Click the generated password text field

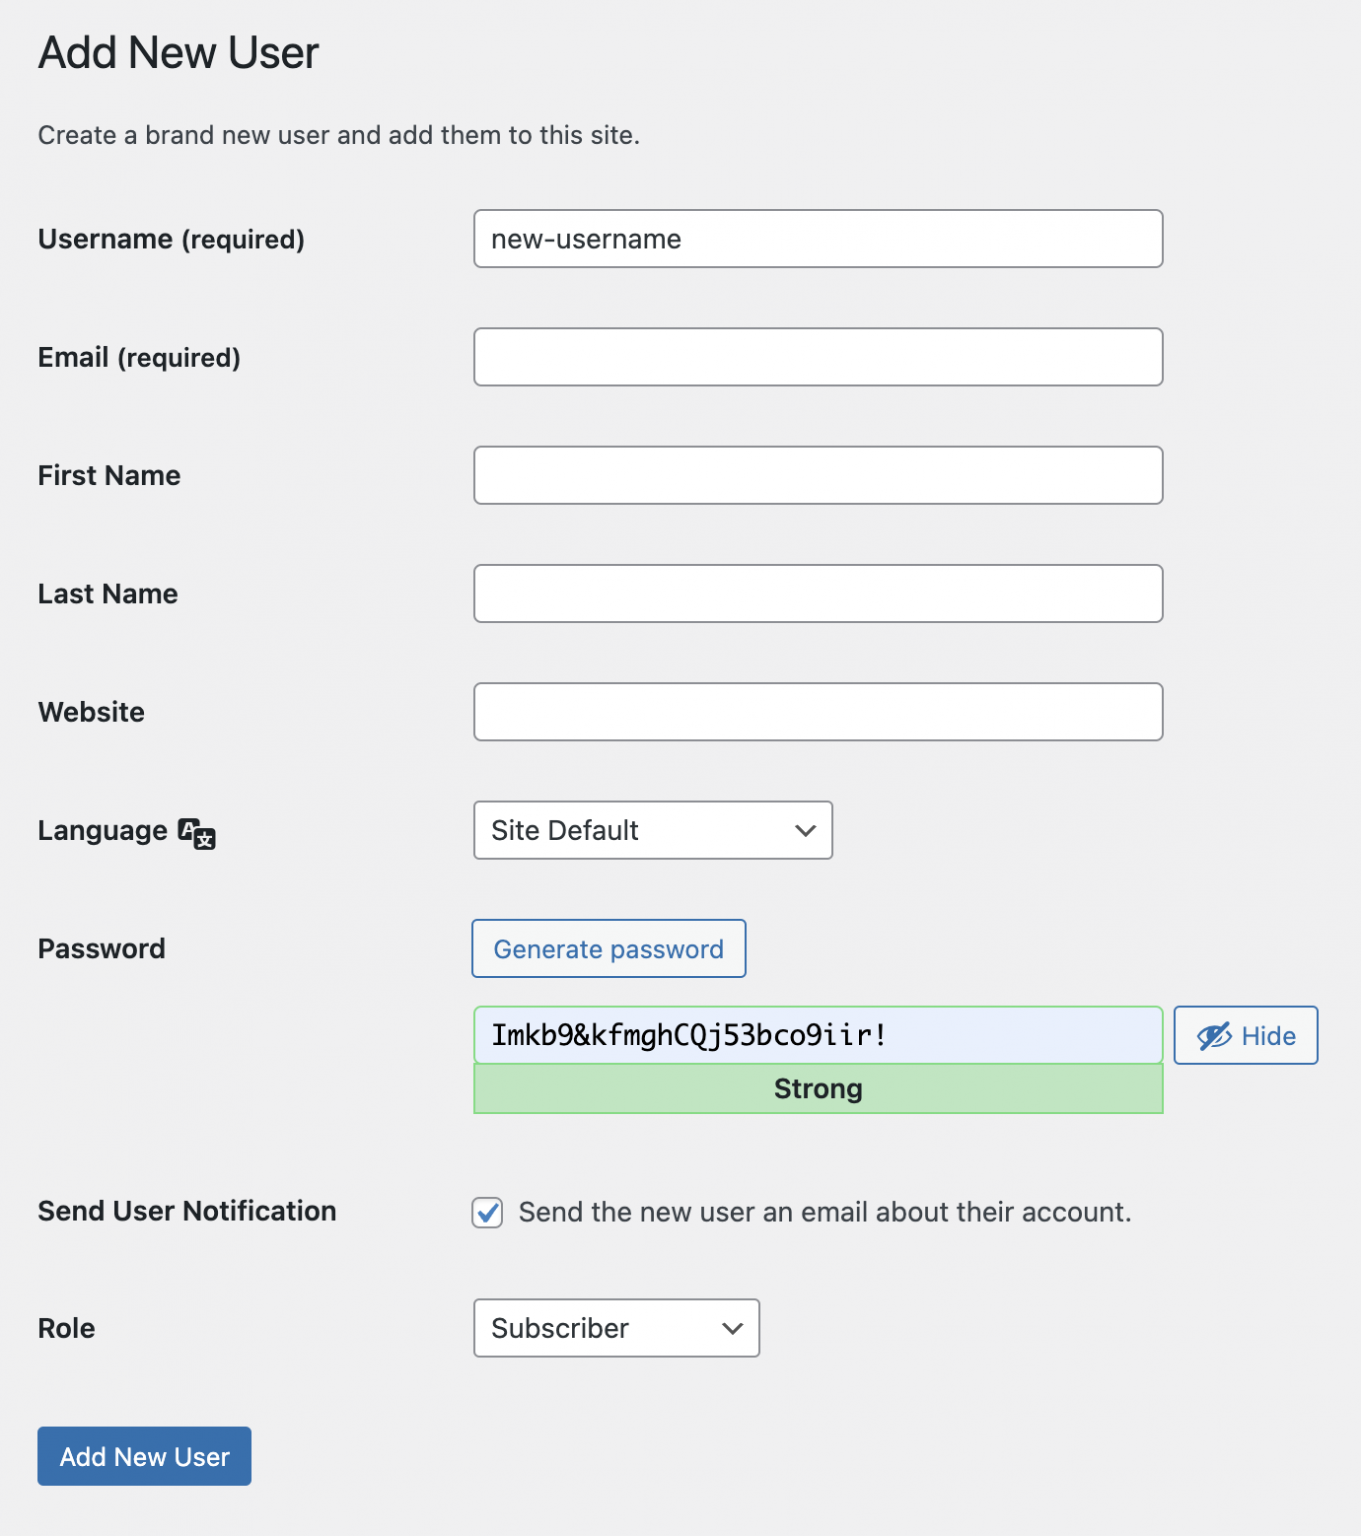(x=818, y=1035)
